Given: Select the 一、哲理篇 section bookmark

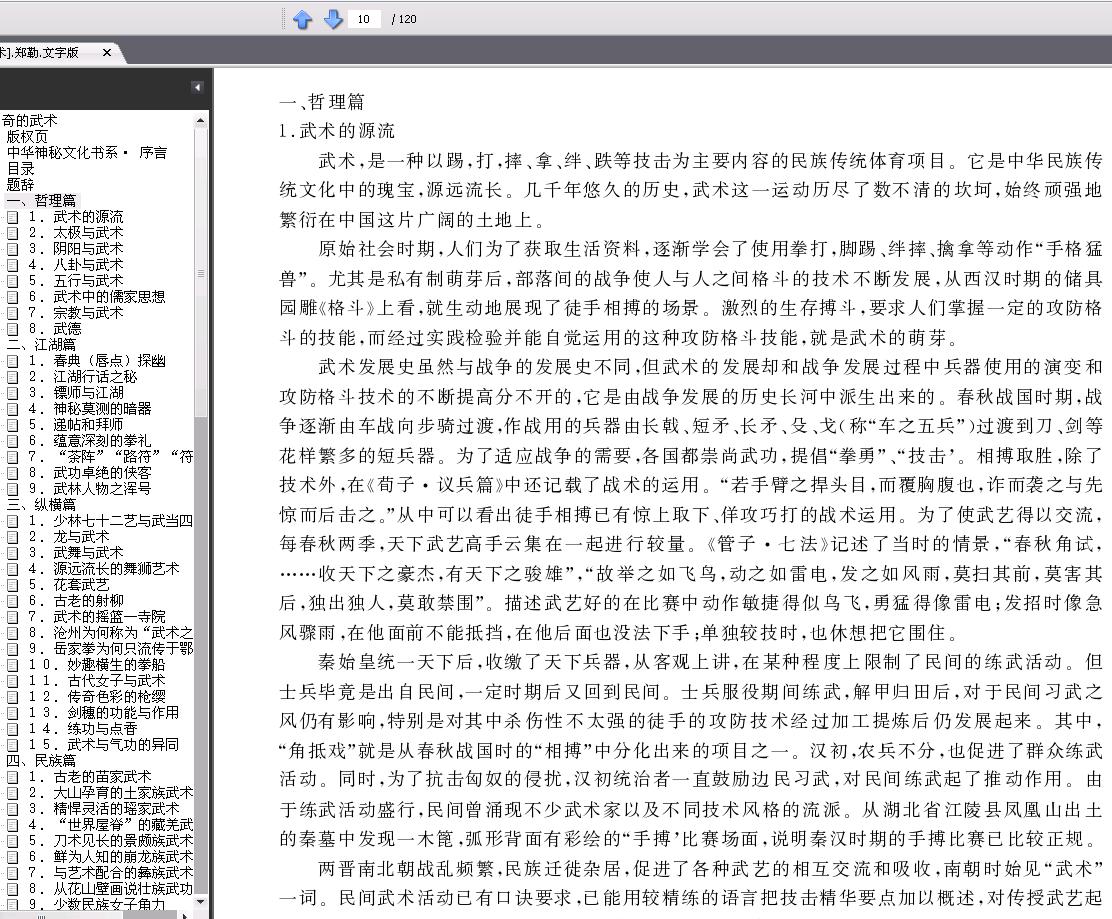Looking at the screenshot, I should (41, 201).
